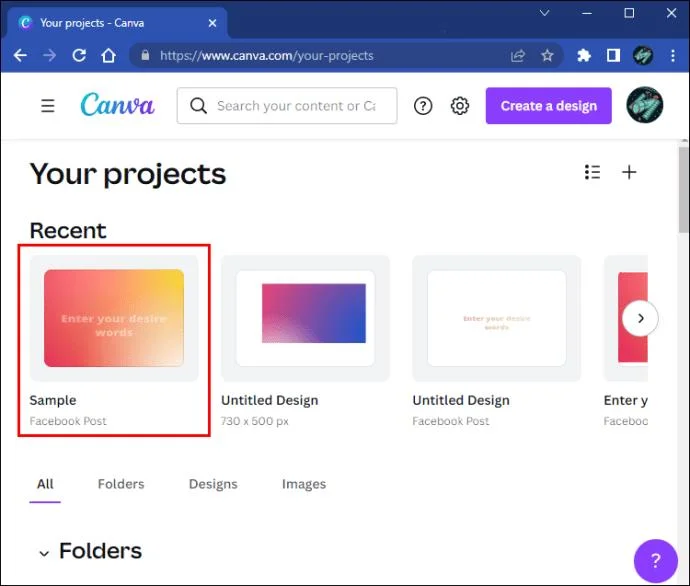Click the Recent section heading
The width and height of the screenshot is (690, 586).
tap(68, 231)
